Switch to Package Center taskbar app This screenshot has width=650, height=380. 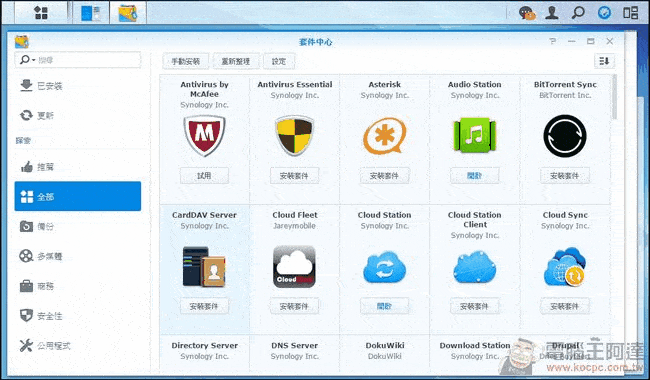click(128, 13)
